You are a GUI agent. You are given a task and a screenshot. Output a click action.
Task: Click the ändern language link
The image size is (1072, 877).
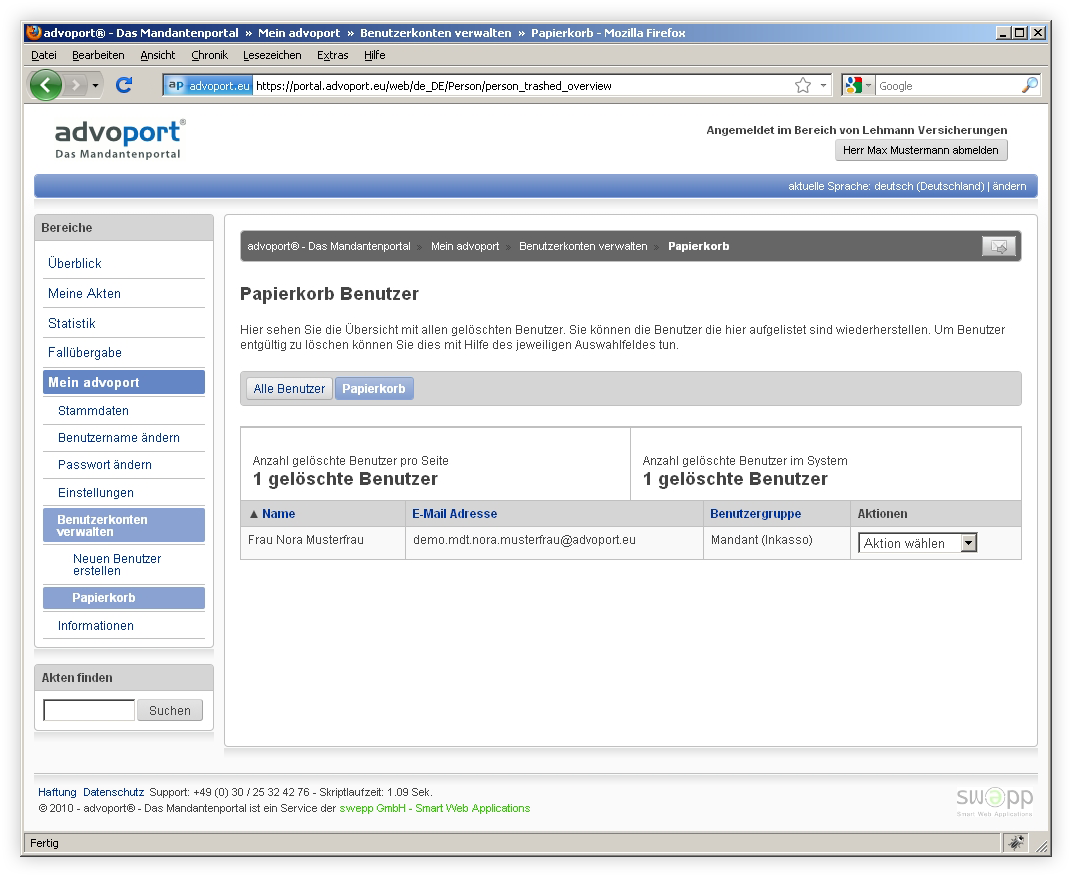(x=1009, y=186)
